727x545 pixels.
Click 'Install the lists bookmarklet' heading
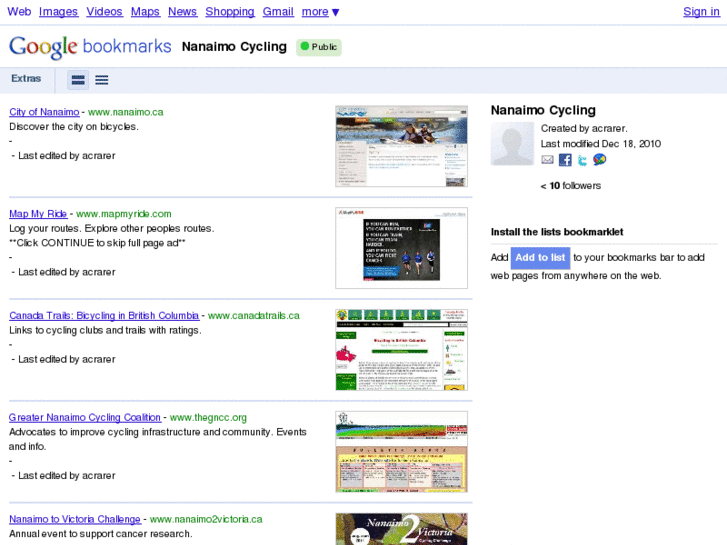pyautogui.click(x=557, y=232)
